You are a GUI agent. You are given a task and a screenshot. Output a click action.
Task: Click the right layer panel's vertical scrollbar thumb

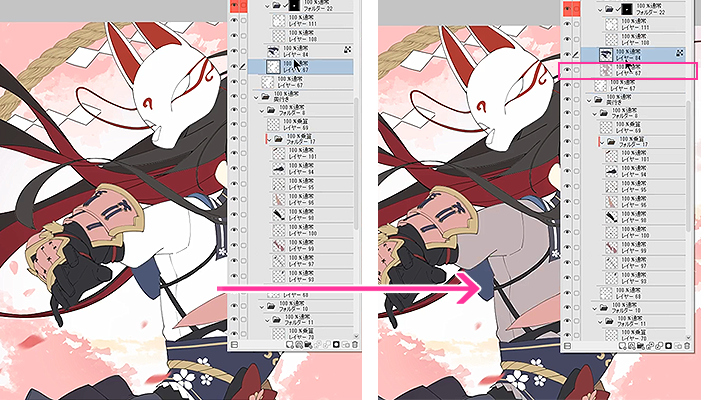pyautogui.click(x=689, y=166)
